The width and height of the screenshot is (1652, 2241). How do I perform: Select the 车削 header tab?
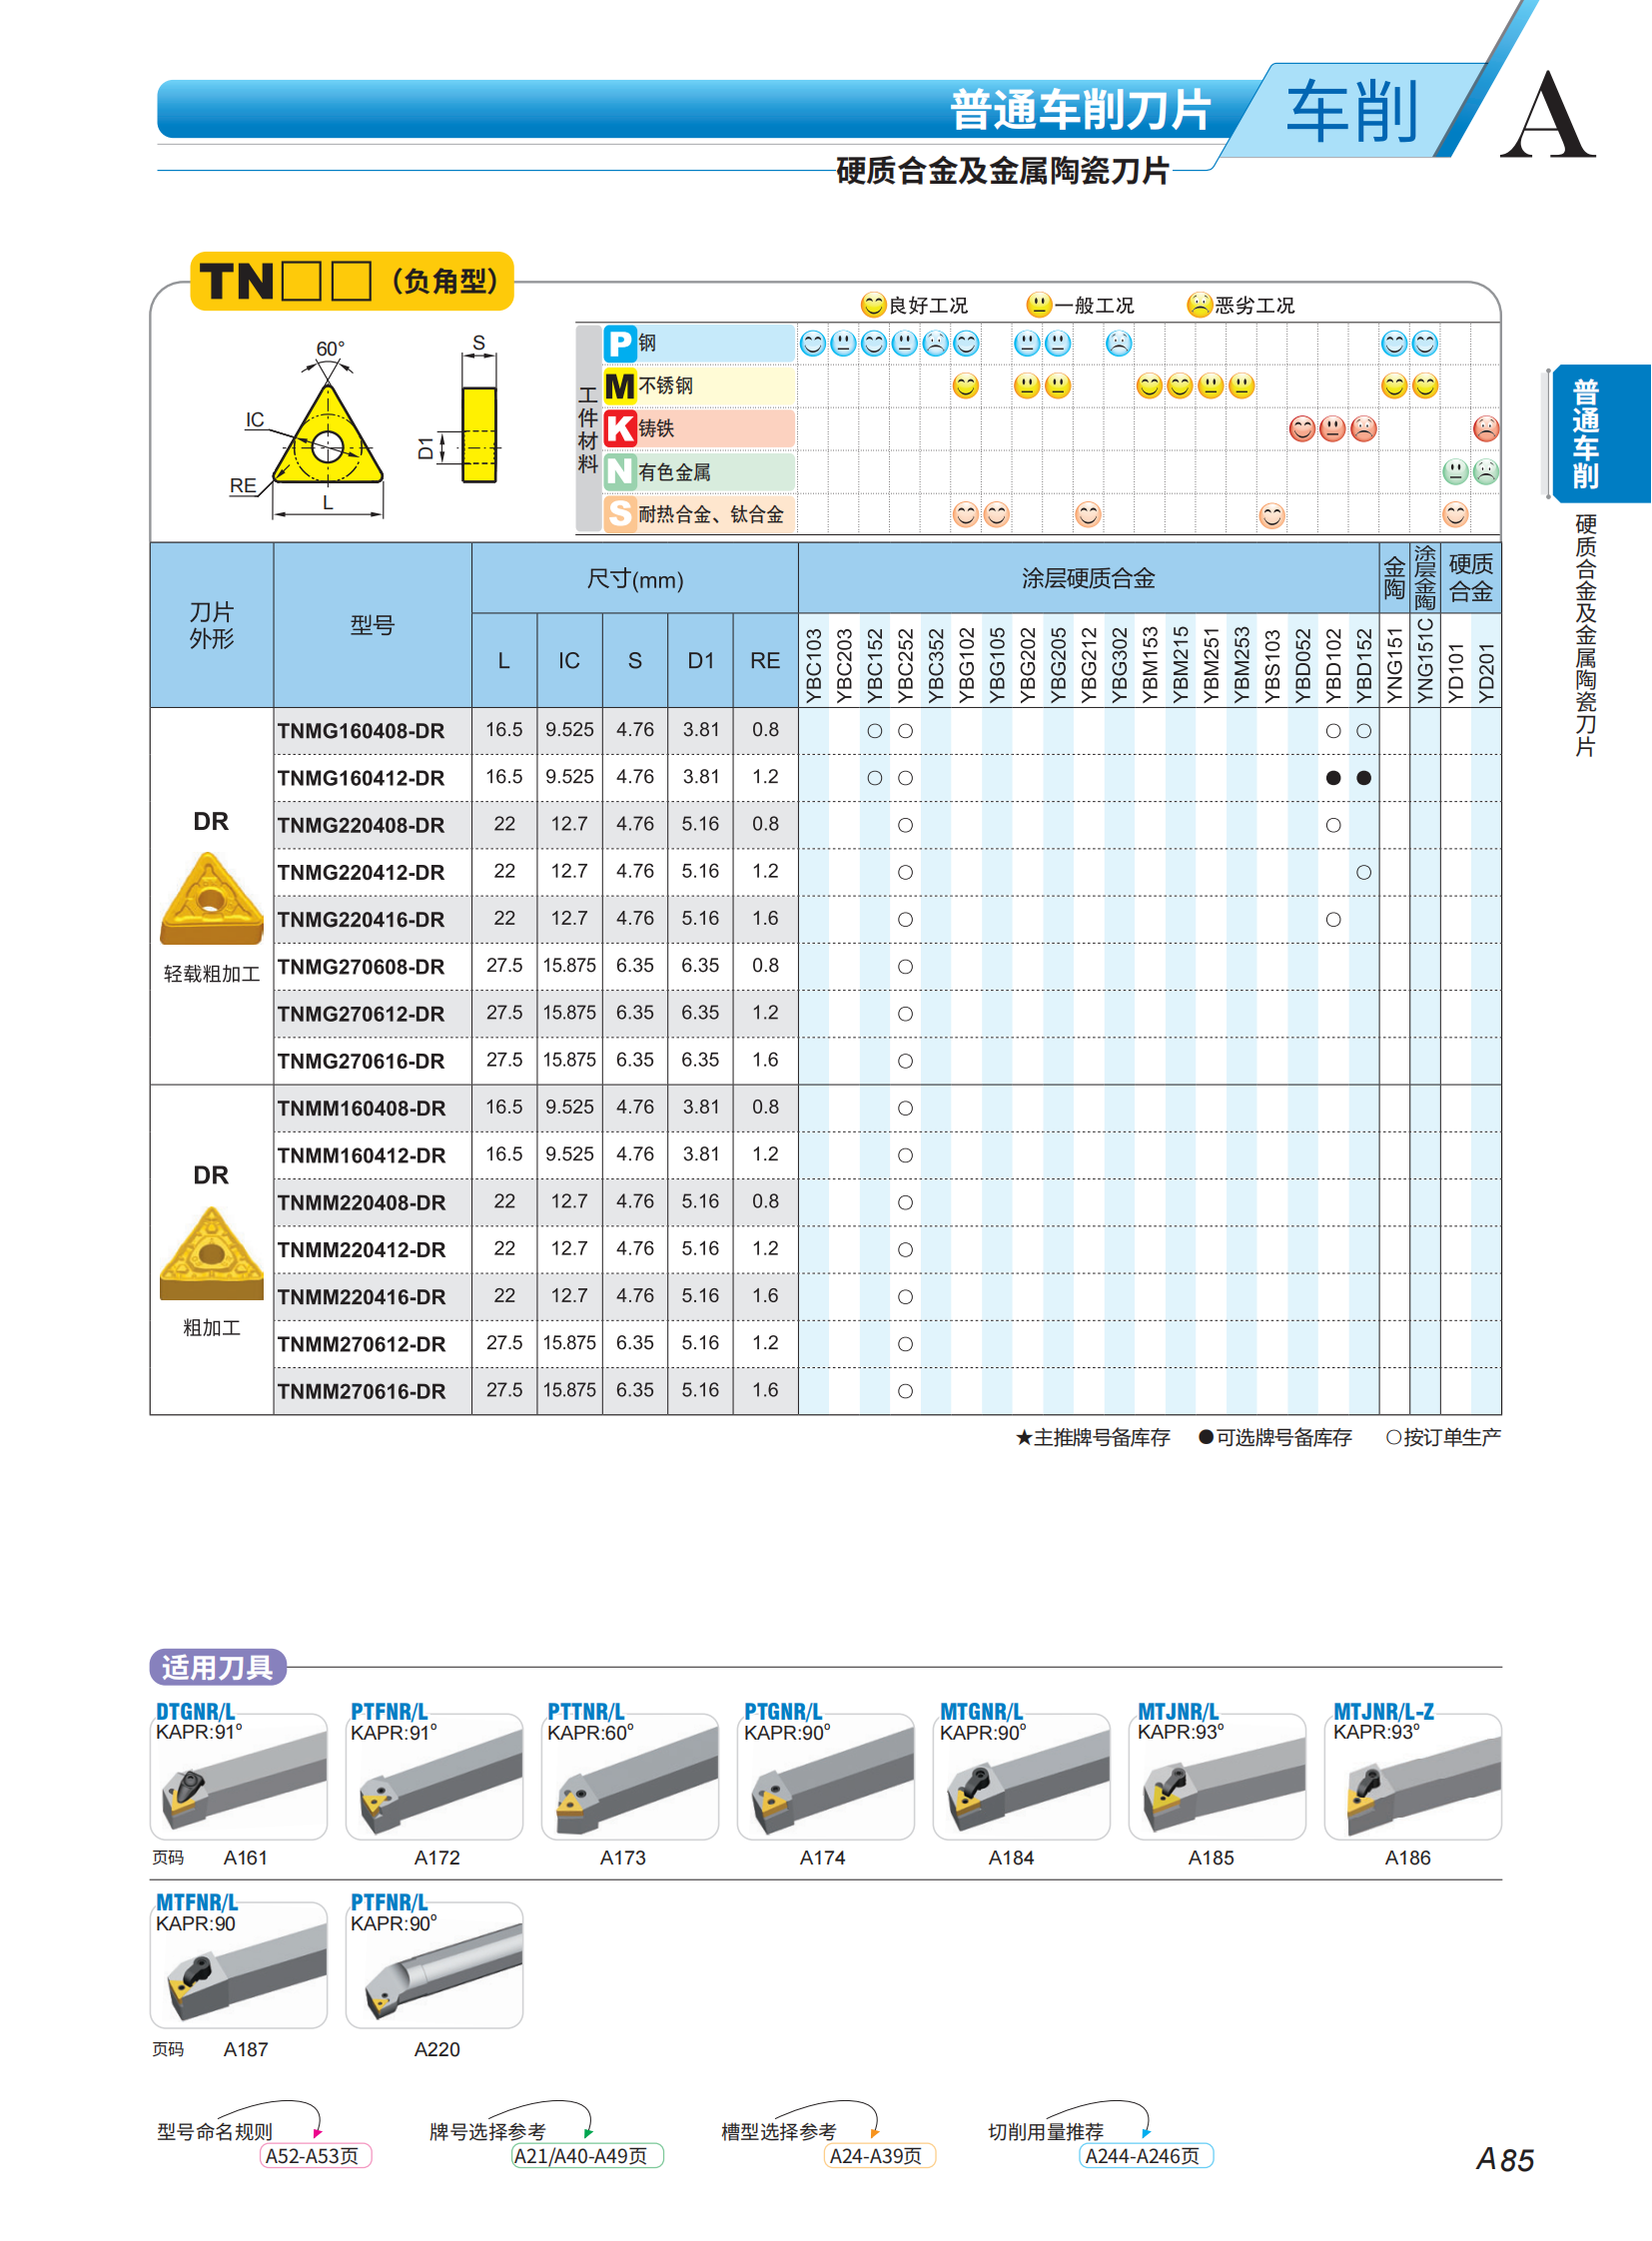click(1352, 112)
